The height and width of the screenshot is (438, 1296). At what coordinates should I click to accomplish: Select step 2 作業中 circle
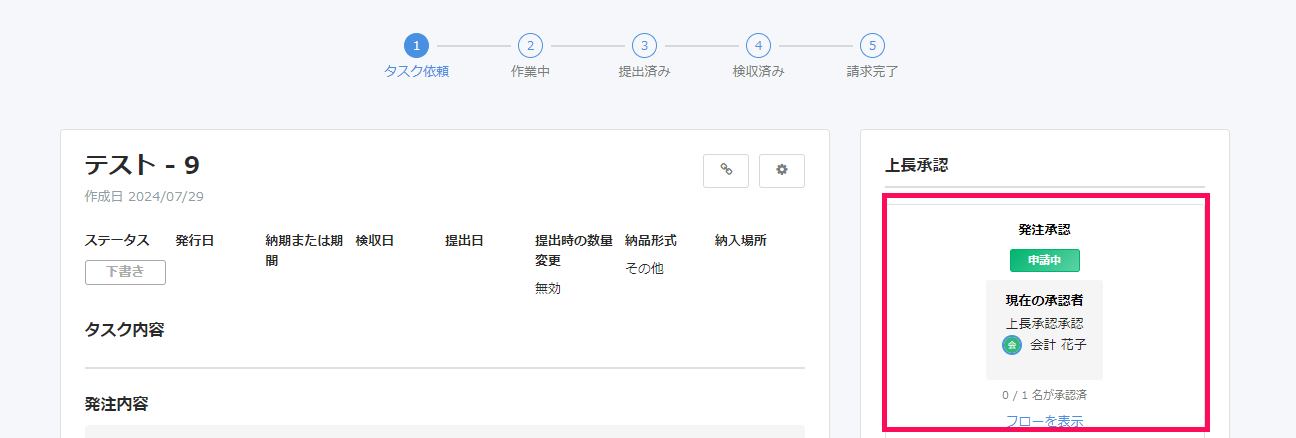point(530,45)
